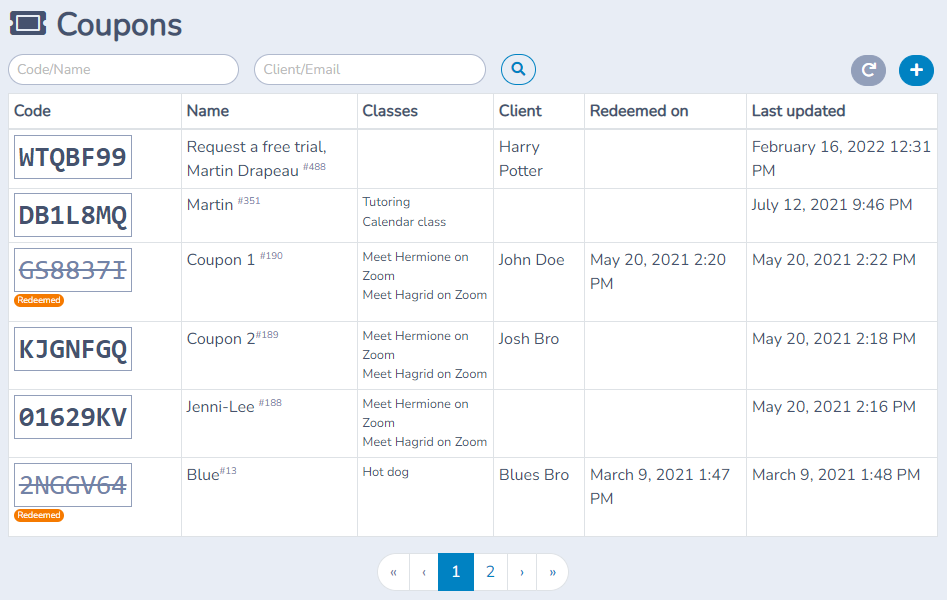Click last updated February 16, 2022 12:31 PM
This screenshot has height=600, width=947.
[841, 159]
